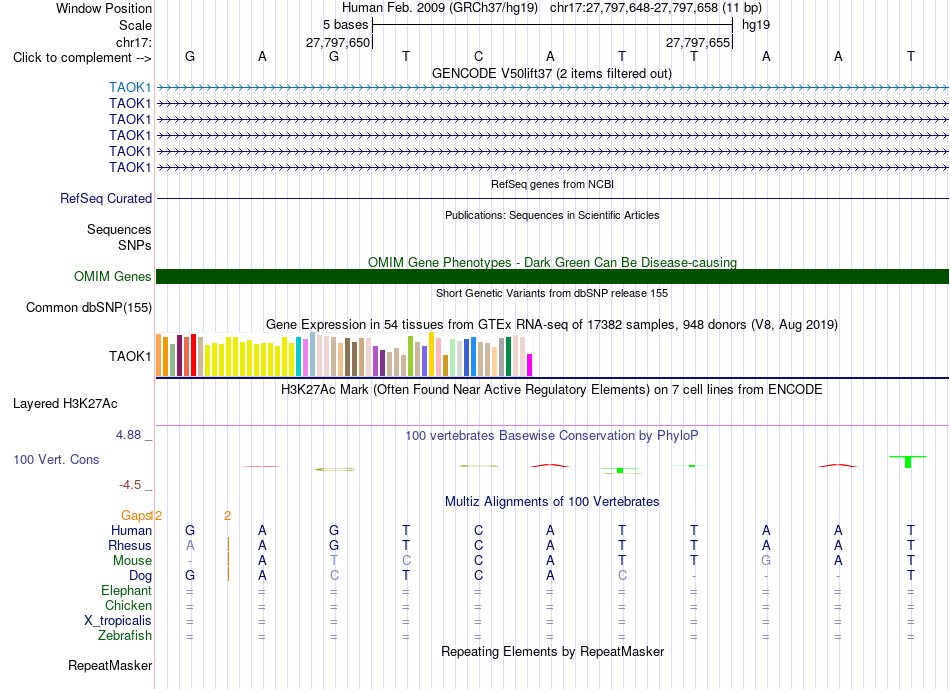The image size is (950, 689).
Task: Click the 100 Vert. Cons track label
Action: click(56, 459)
